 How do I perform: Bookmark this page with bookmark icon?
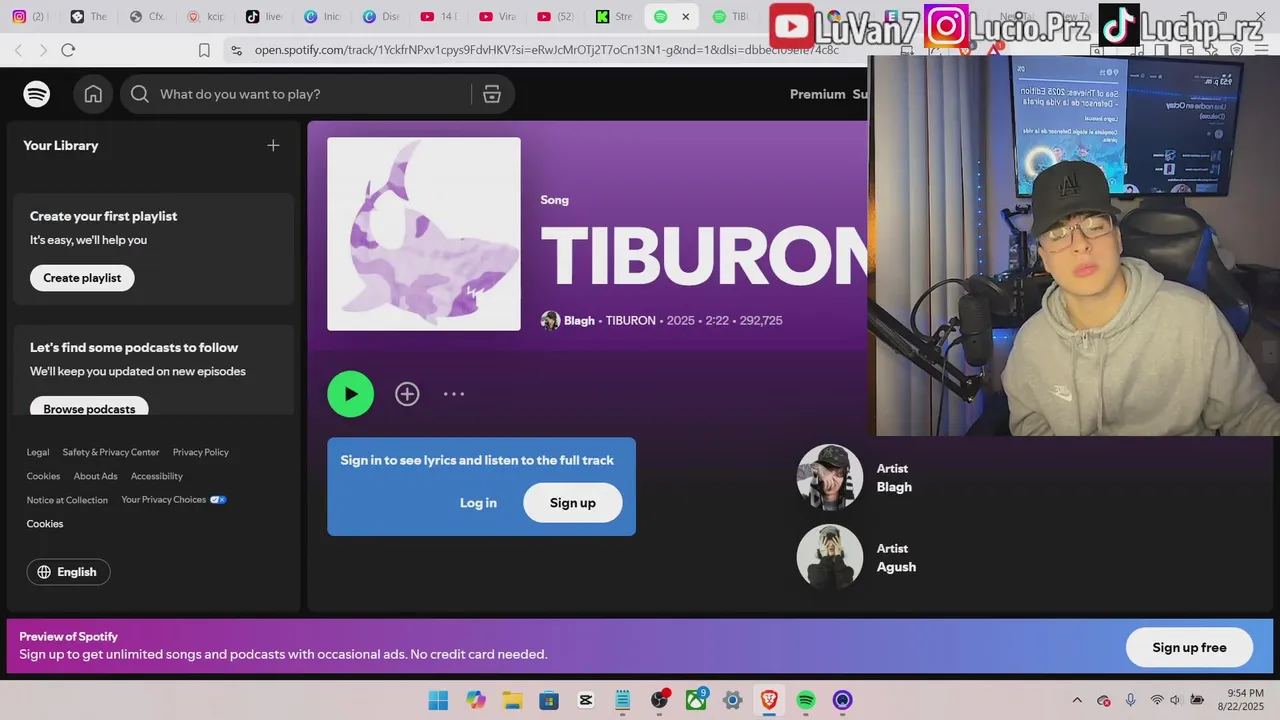[x=204, y=50]
